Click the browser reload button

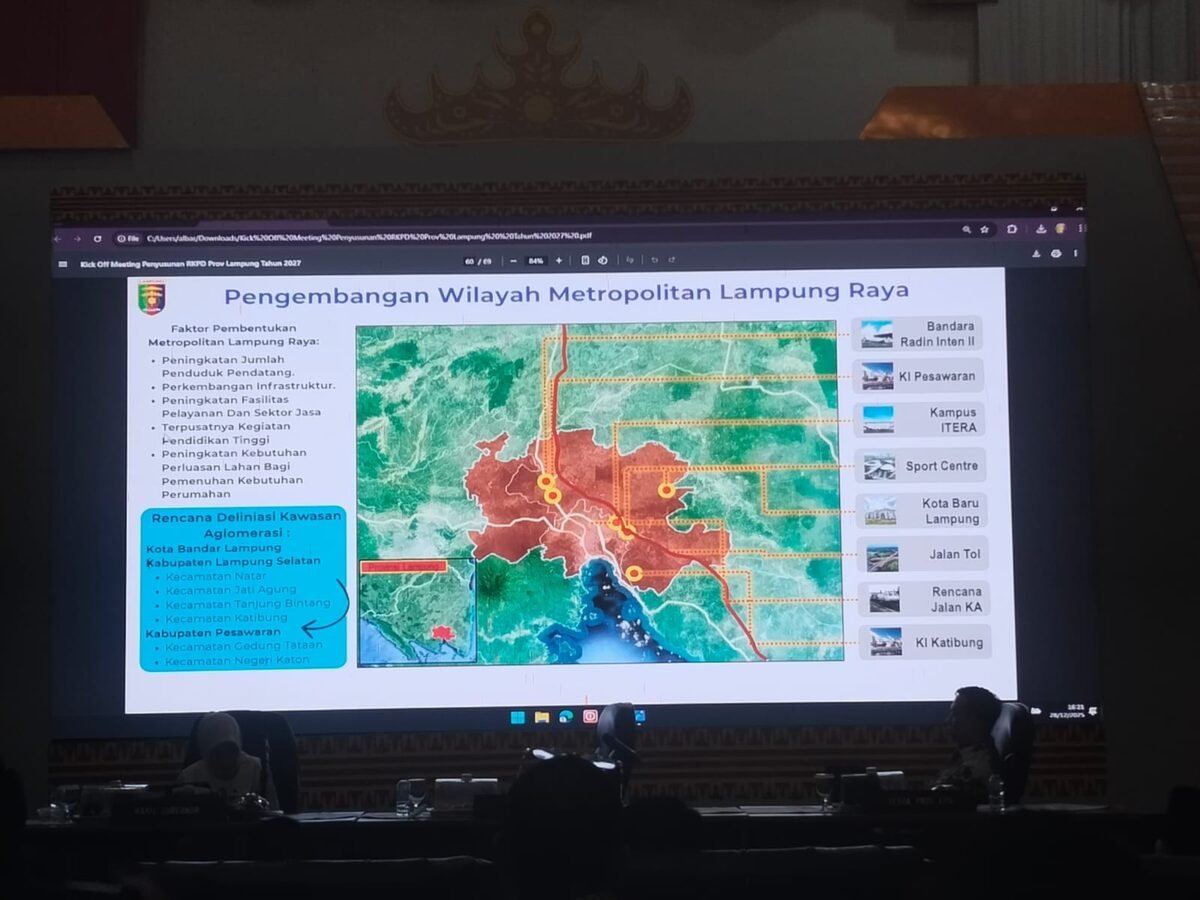(97, 238)
